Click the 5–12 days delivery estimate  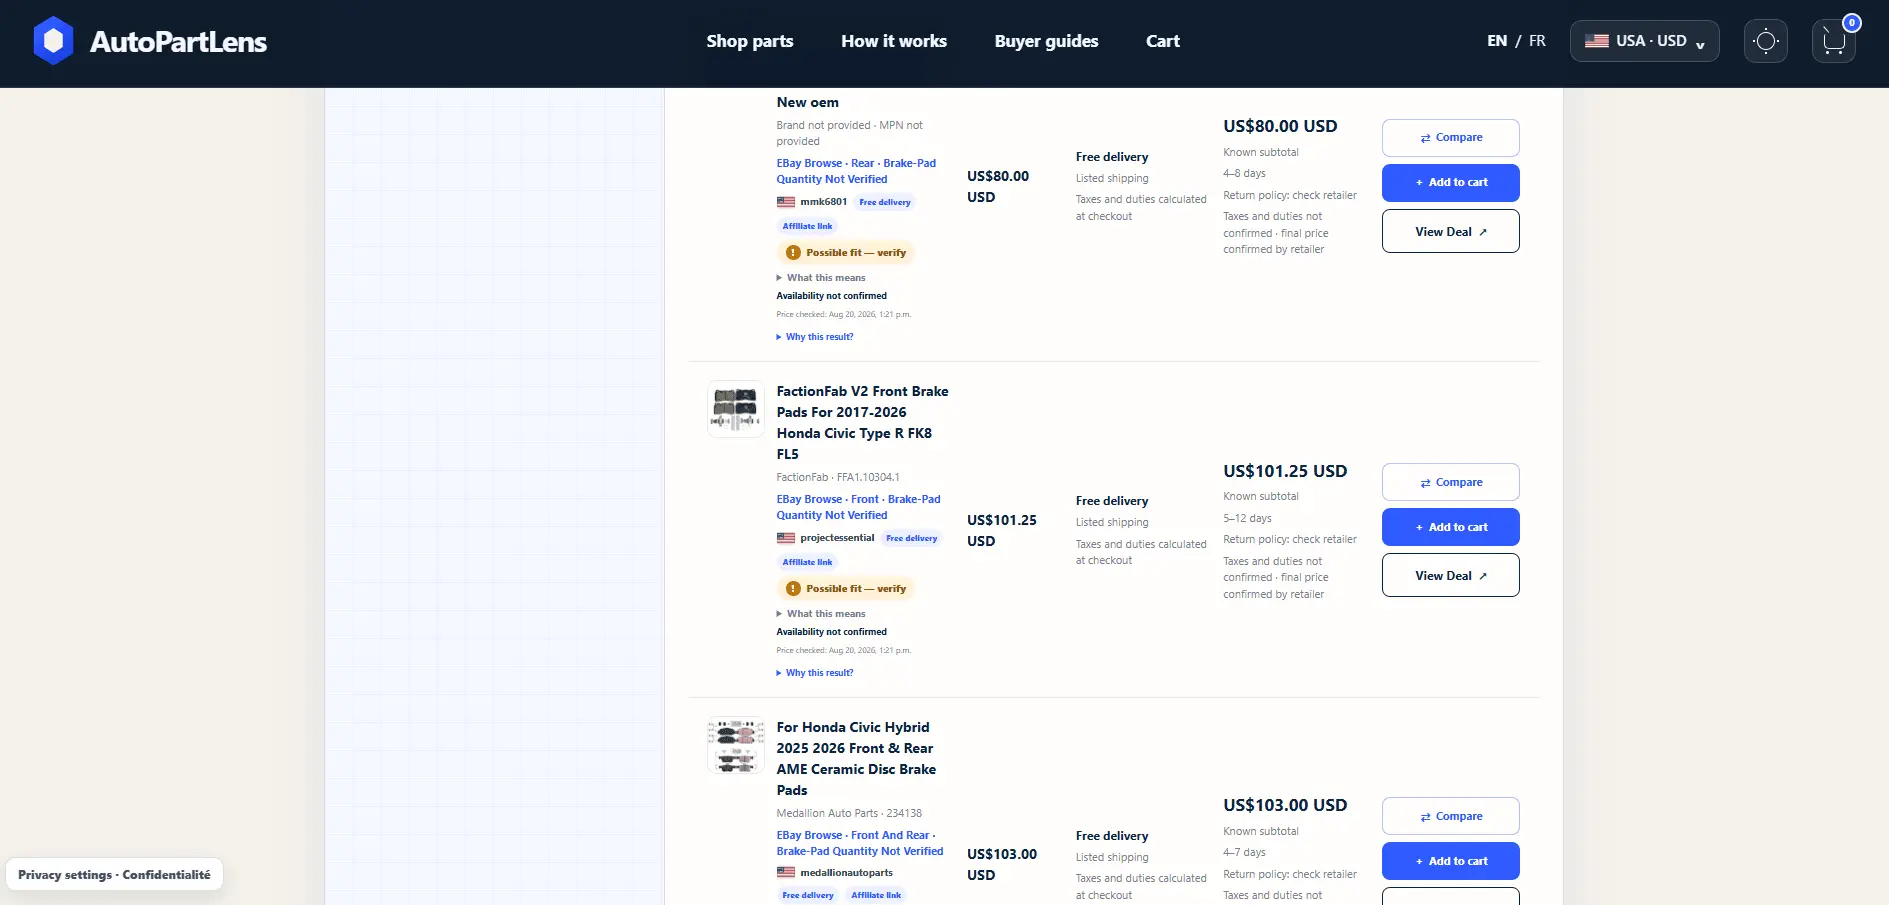pyautogui.click(x=1247, y=519)
